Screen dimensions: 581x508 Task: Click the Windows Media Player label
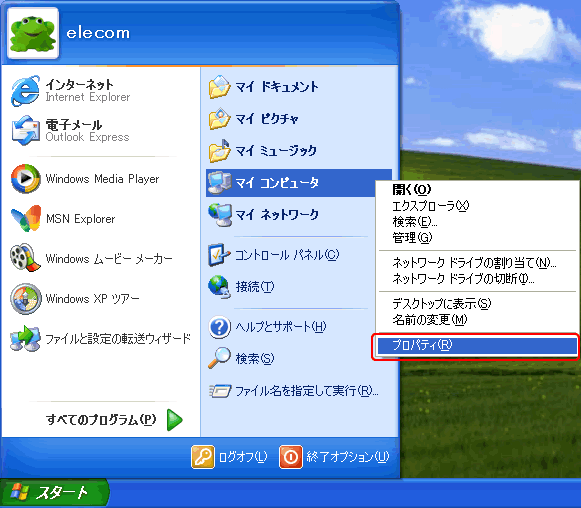(102, 179)
